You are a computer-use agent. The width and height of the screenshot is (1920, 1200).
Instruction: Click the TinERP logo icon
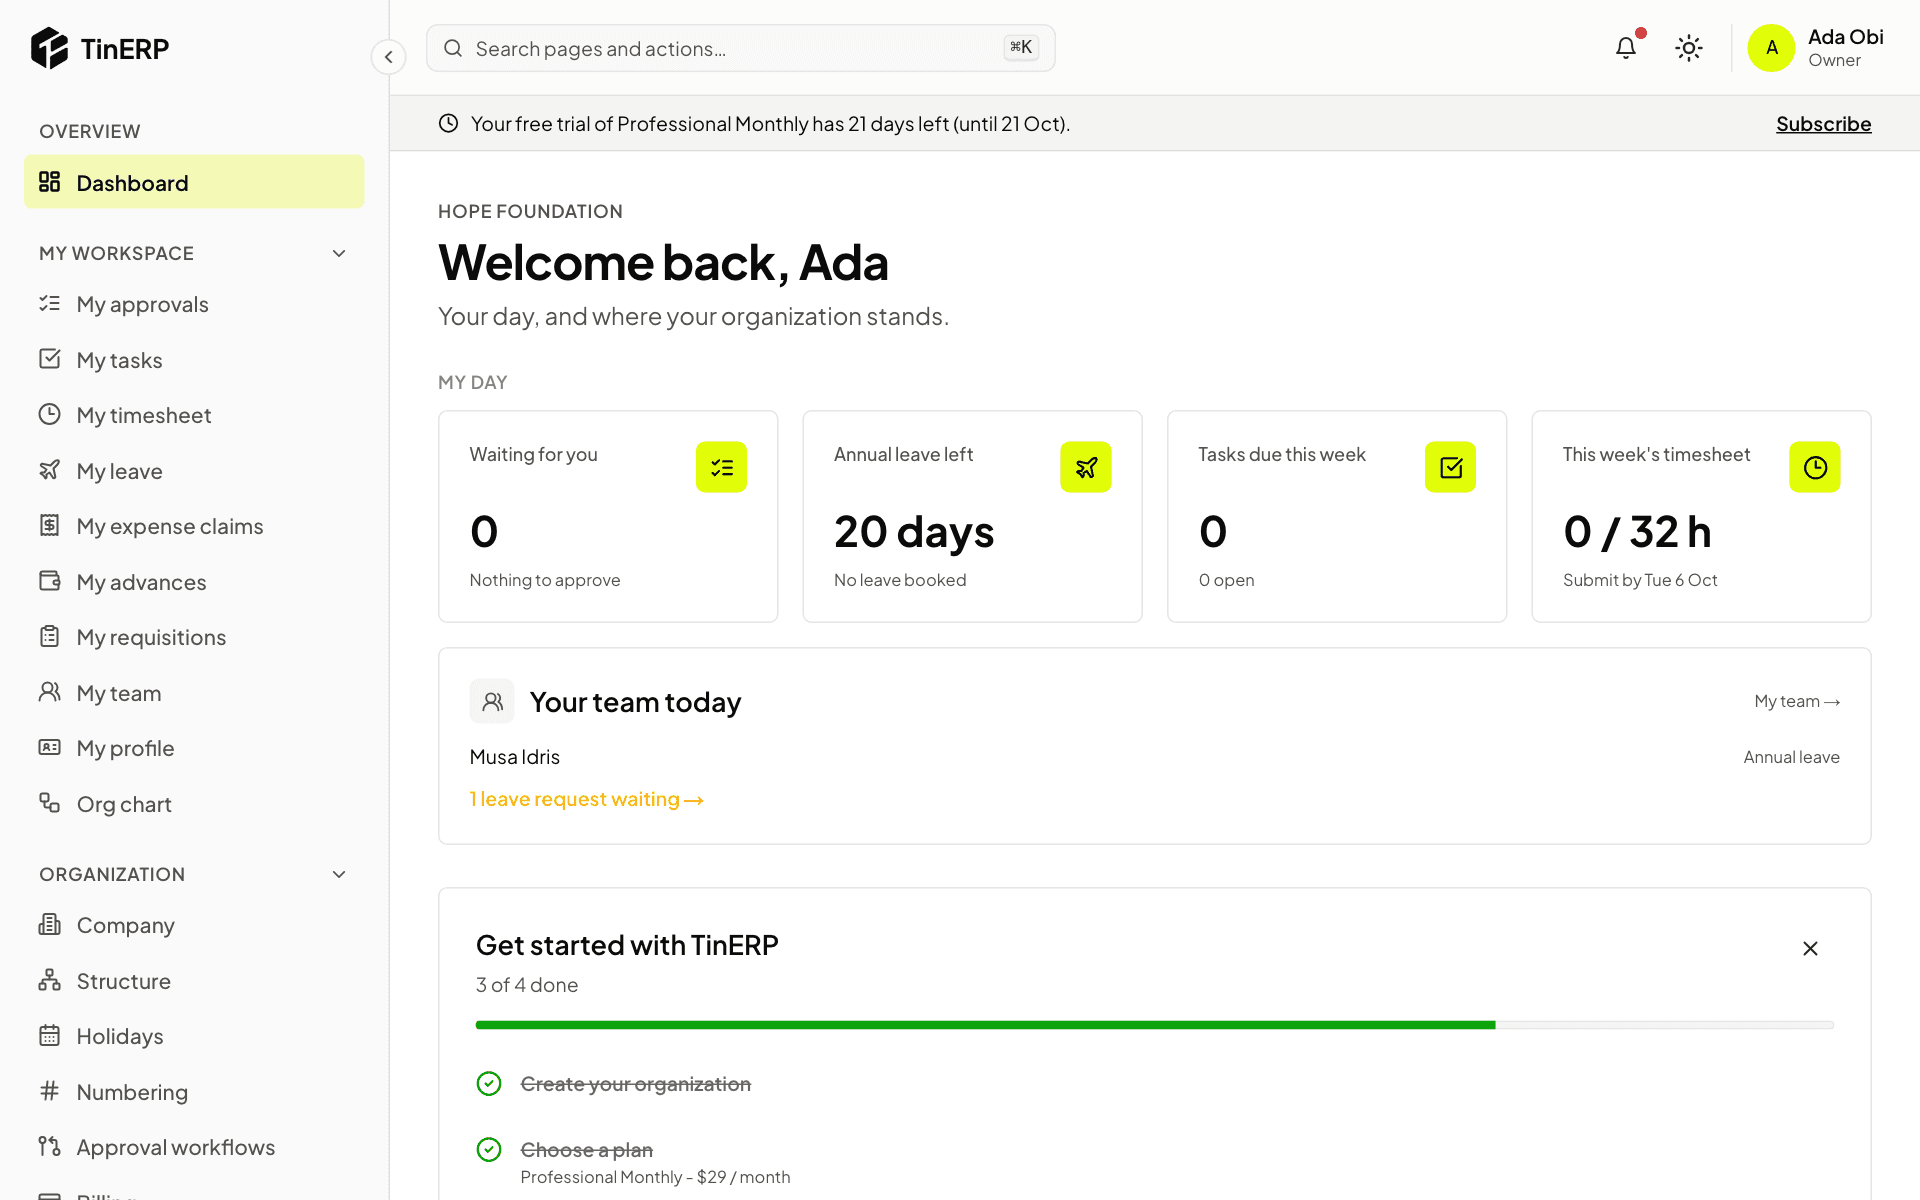pyautogui.click(x=49, y=48)
